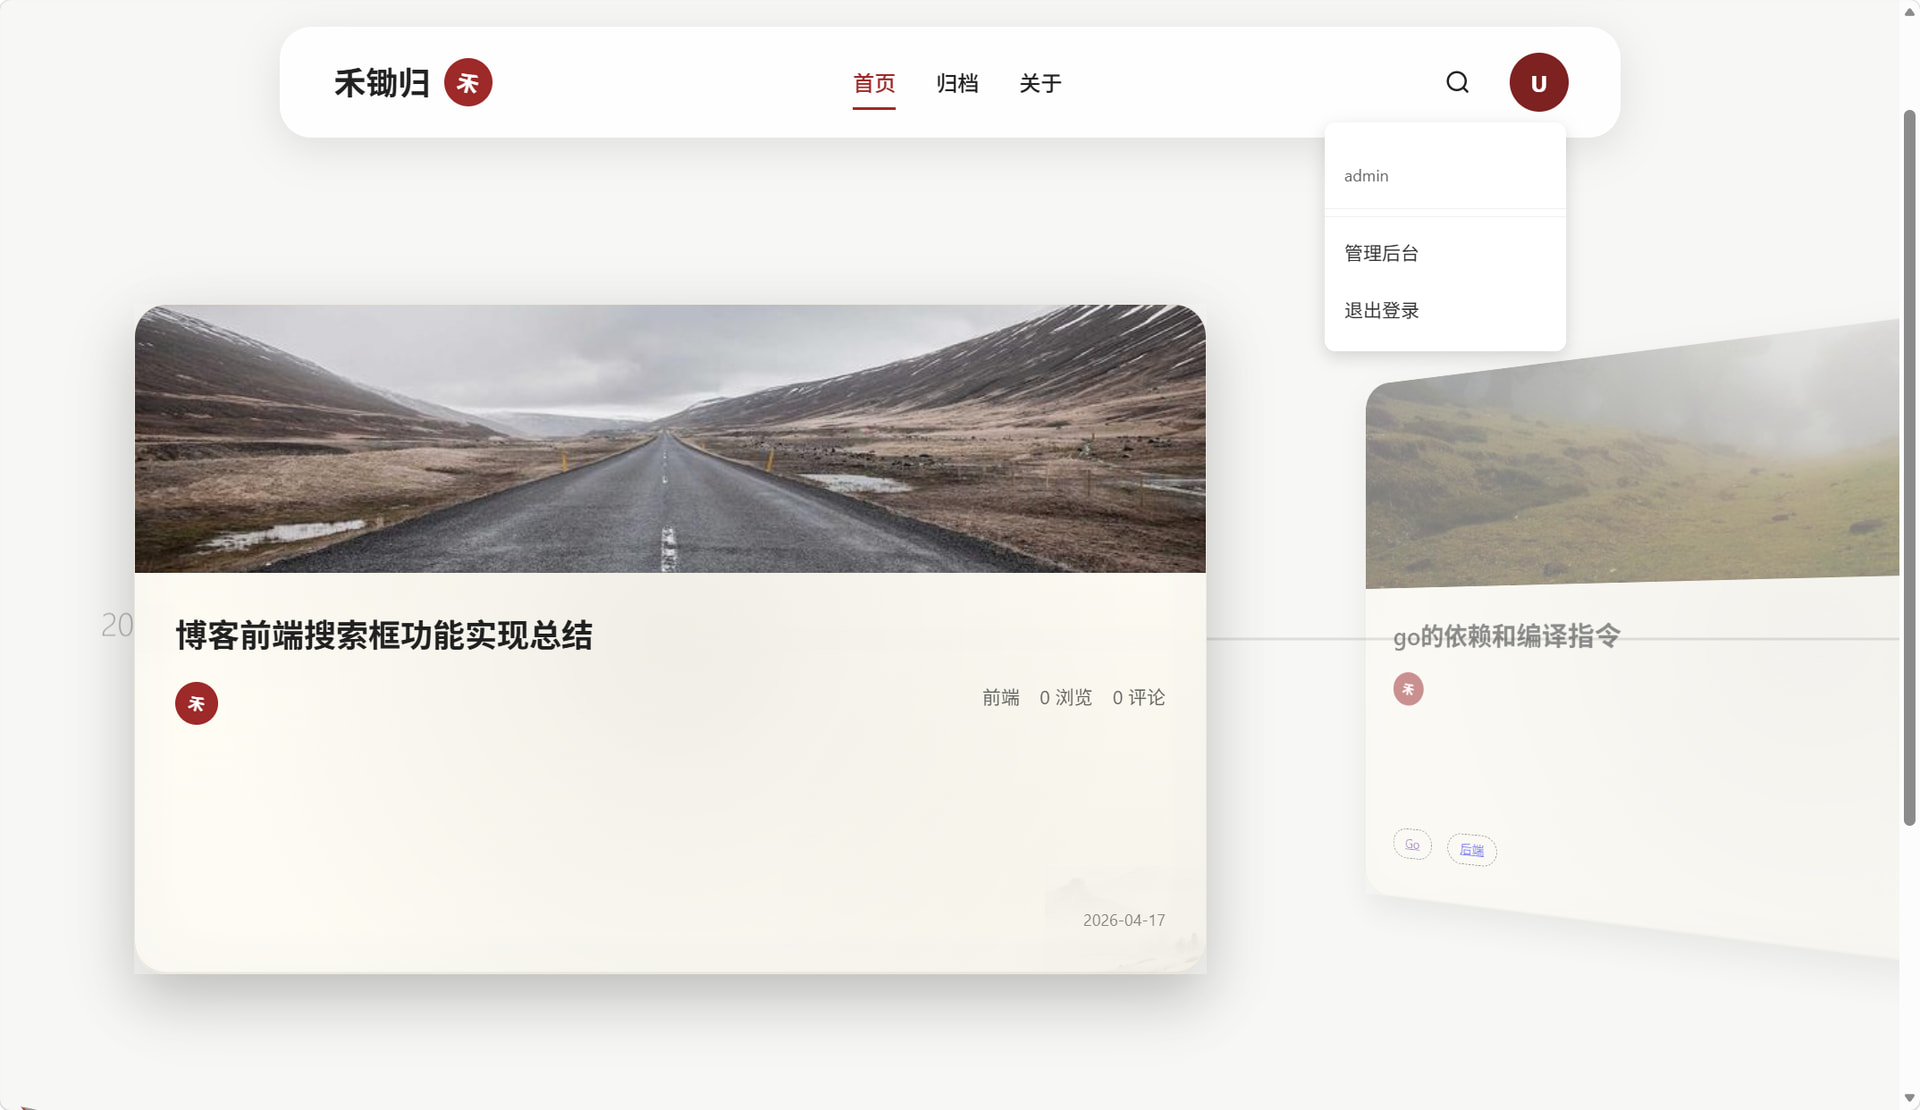Click the red U user avatar
Screen dimensions: 1920x1110
[x=1538, y=82]
